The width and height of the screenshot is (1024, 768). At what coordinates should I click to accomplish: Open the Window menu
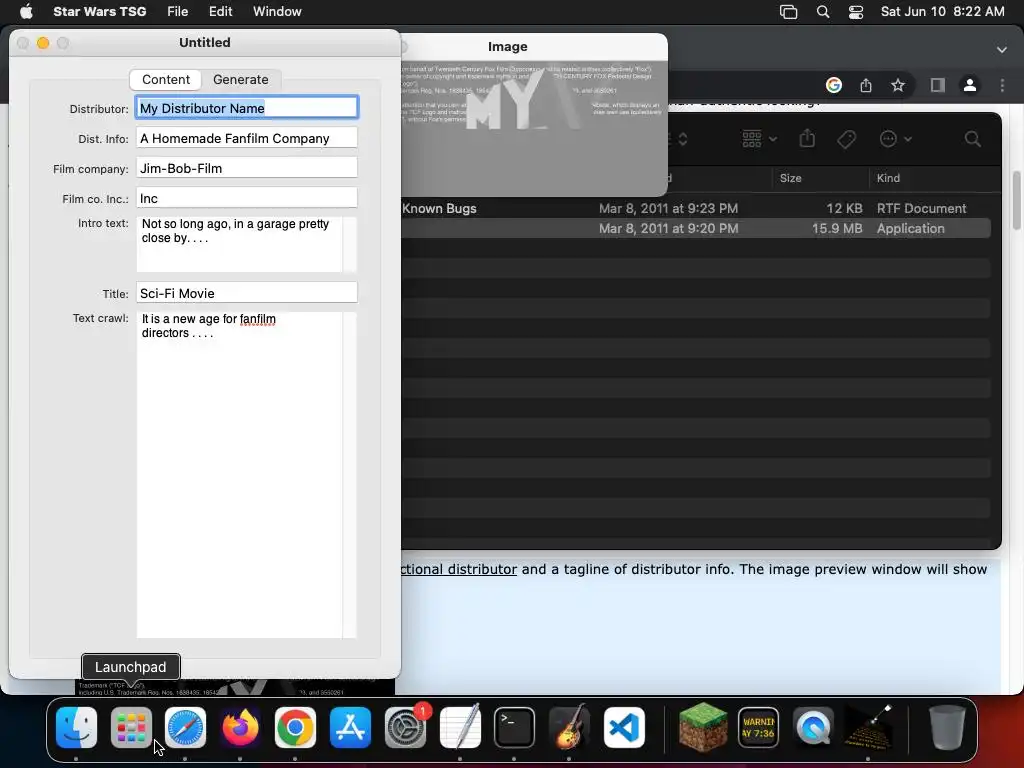[277, 12]
